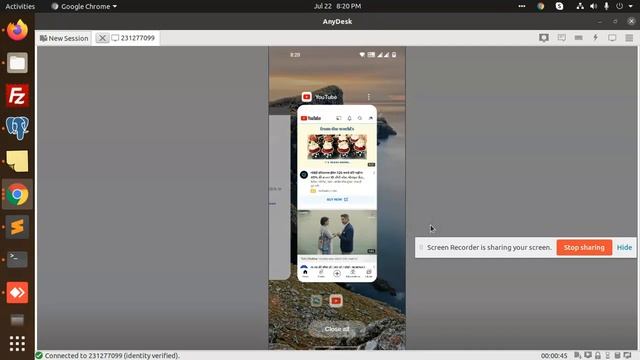Image resolution: width=640 pixels, height=360 pixels.
Task: Click the Stop sharing button
Action: 584,247
